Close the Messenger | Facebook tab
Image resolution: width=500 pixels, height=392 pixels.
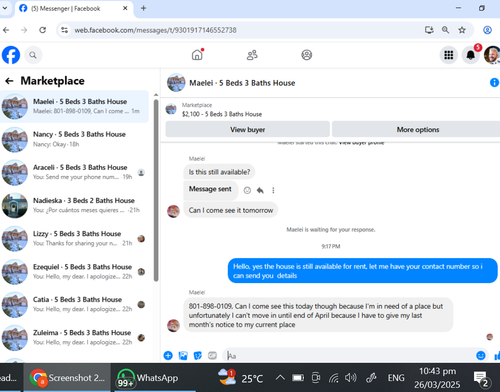coord(125,8)
